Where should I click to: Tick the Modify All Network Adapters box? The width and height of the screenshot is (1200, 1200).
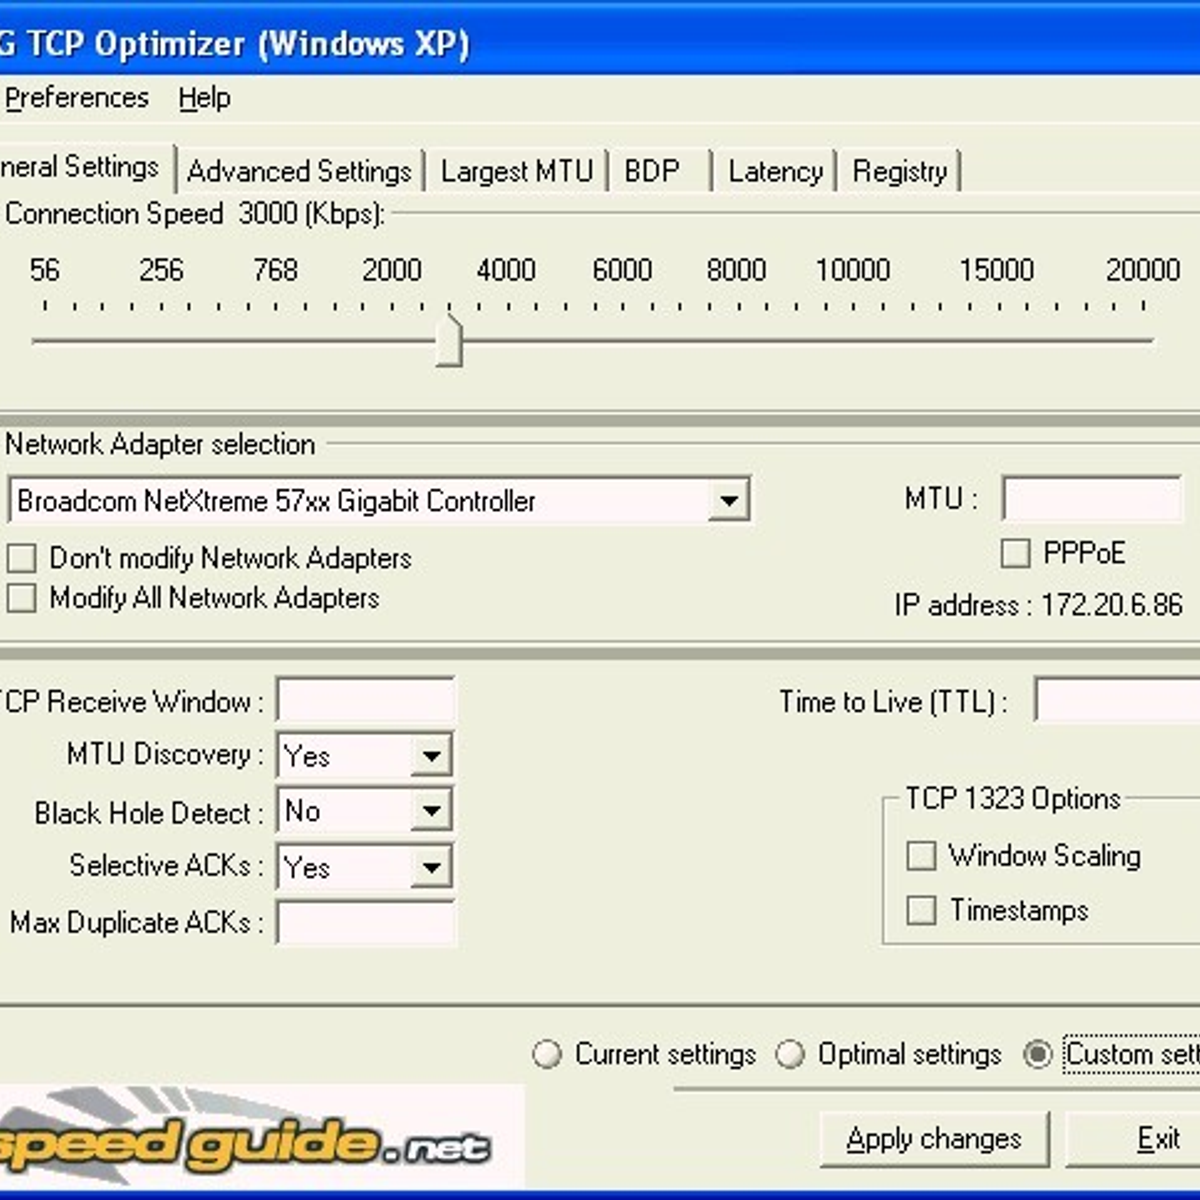point(22,598)
